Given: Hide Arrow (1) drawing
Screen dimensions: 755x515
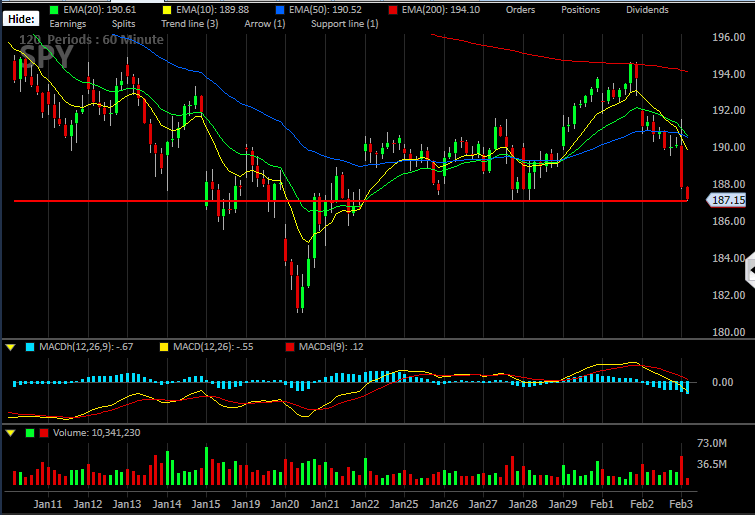Looking at the screenshot, I should pyautogui.click(x=265, y=24).
